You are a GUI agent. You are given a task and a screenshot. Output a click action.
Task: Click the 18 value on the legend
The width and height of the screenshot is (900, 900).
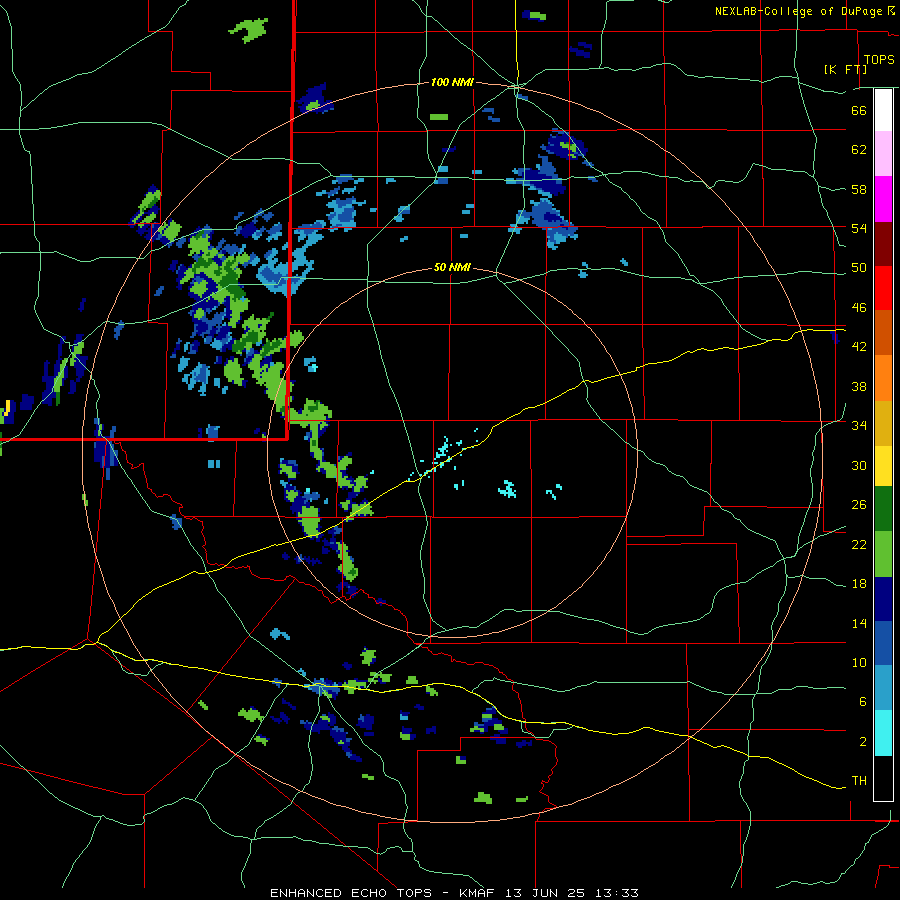[x=859, y=583]
